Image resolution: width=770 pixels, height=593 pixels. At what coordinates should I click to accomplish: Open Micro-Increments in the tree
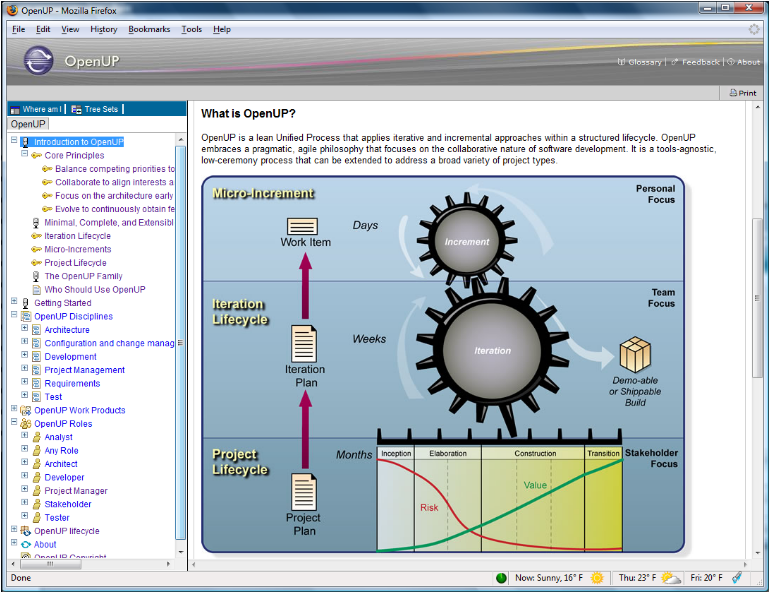pos(78,249)
